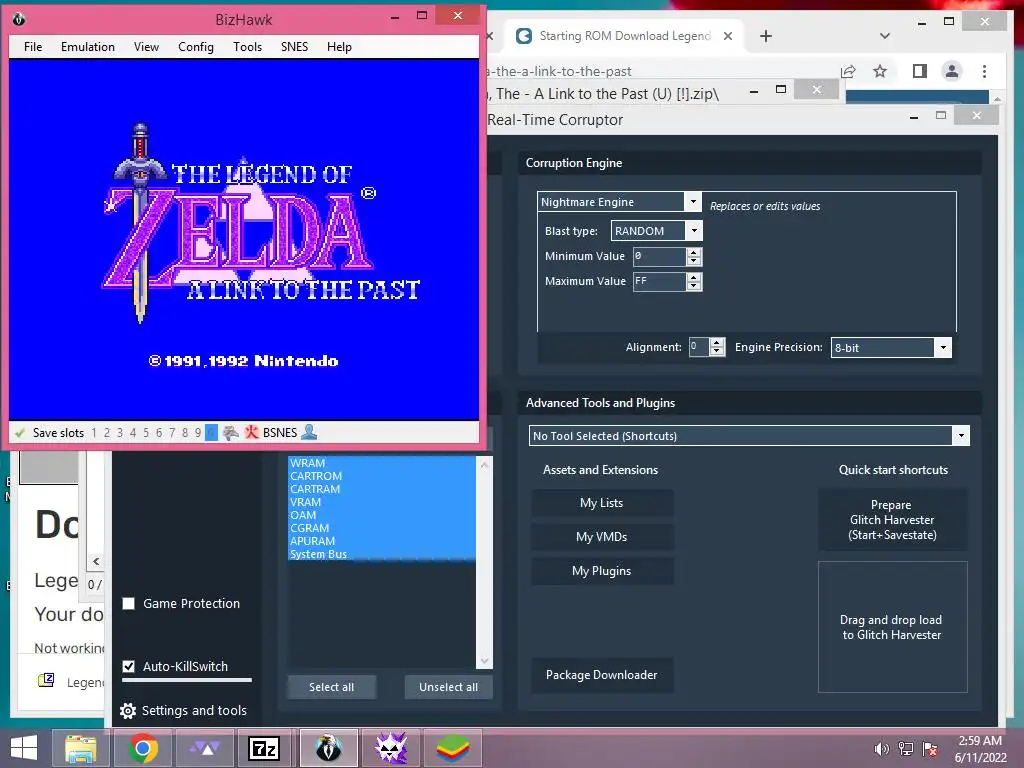Open File Explorer from the taskbar
Image resolution: width=1024 pixels, height=768 pixels.
pyautogui.click(x=81, y=748)
